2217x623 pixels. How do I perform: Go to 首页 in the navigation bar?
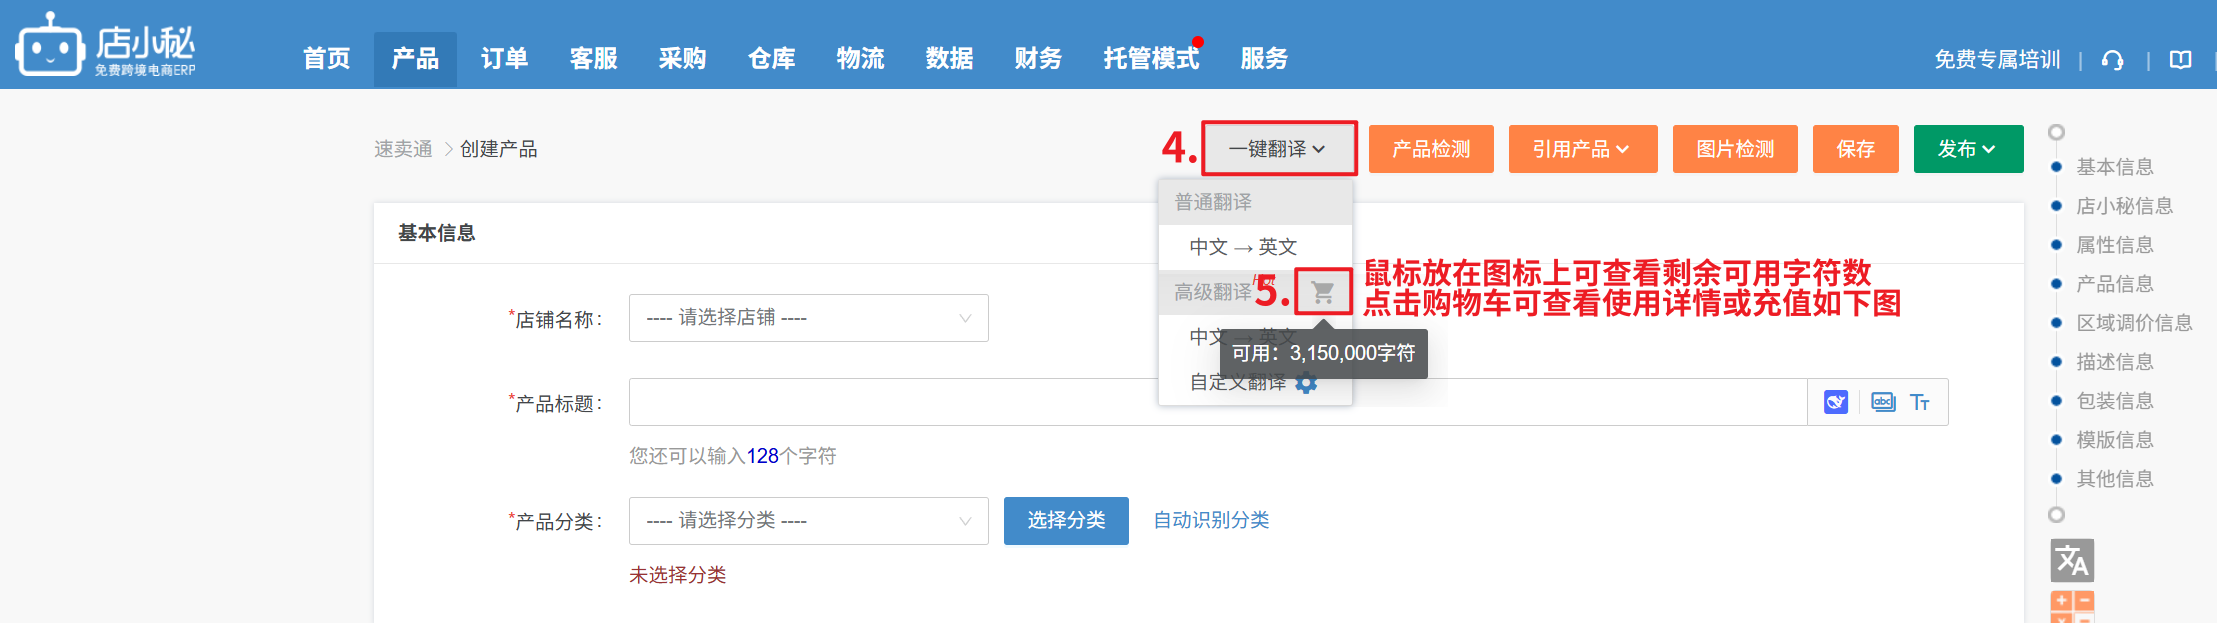[x=327, y=59]
